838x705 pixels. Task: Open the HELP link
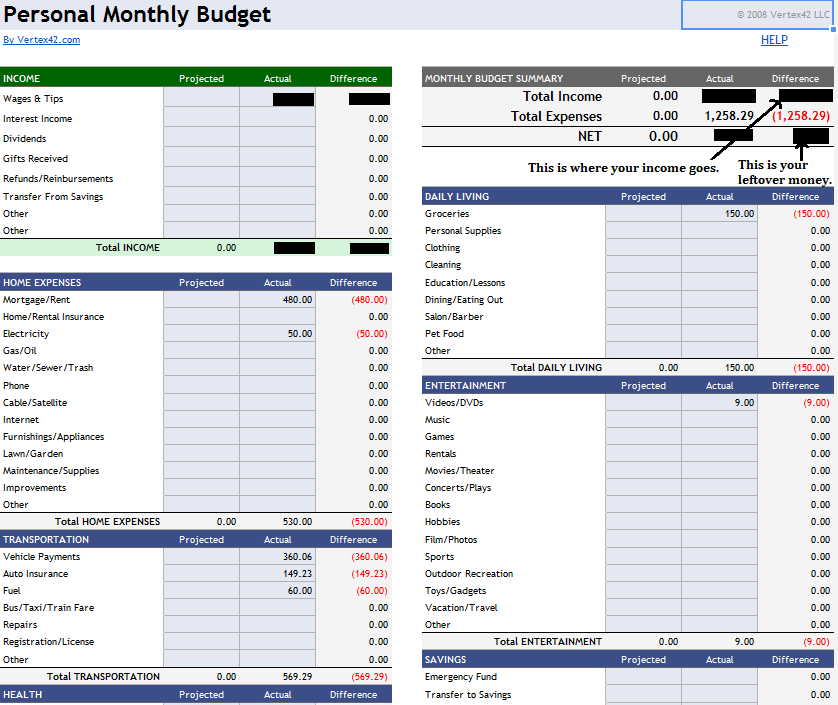coord(774,40)
